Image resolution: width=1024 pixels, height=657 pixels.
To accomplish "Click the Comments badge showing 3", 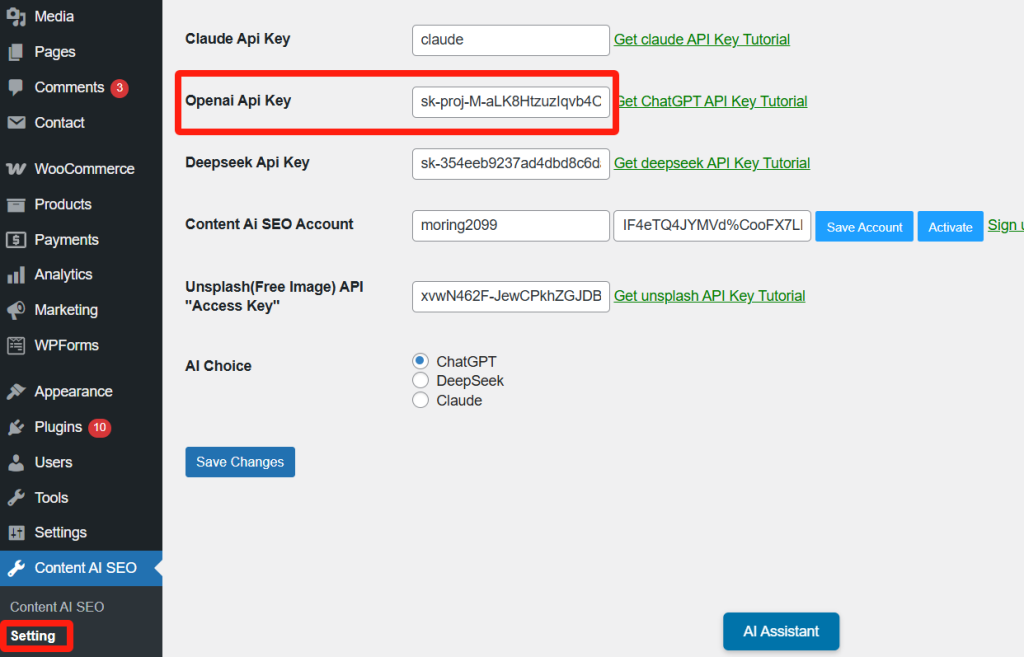I will (120, 88).
